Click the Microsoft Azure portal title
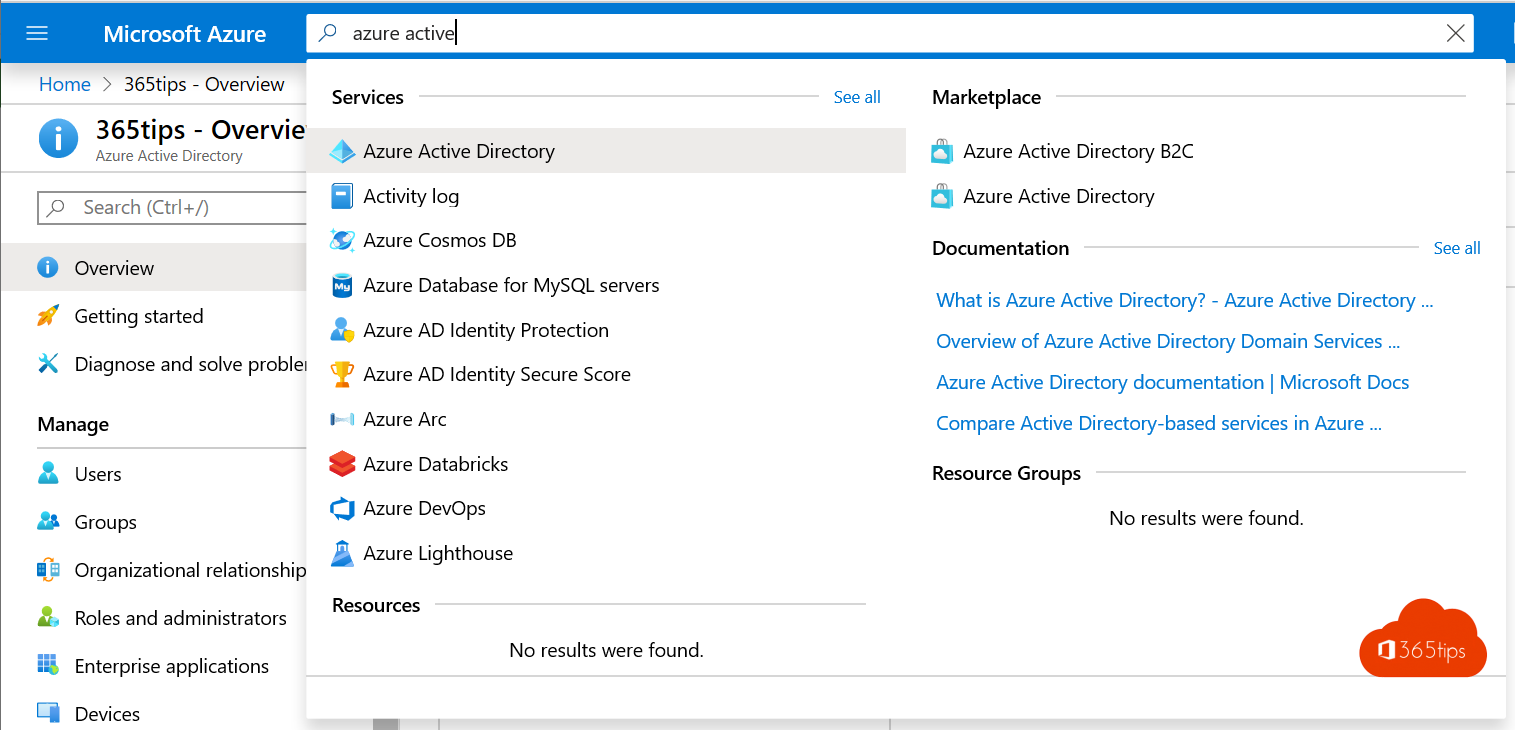Viewport: 1515px width, 730px height. coord(185,34)
